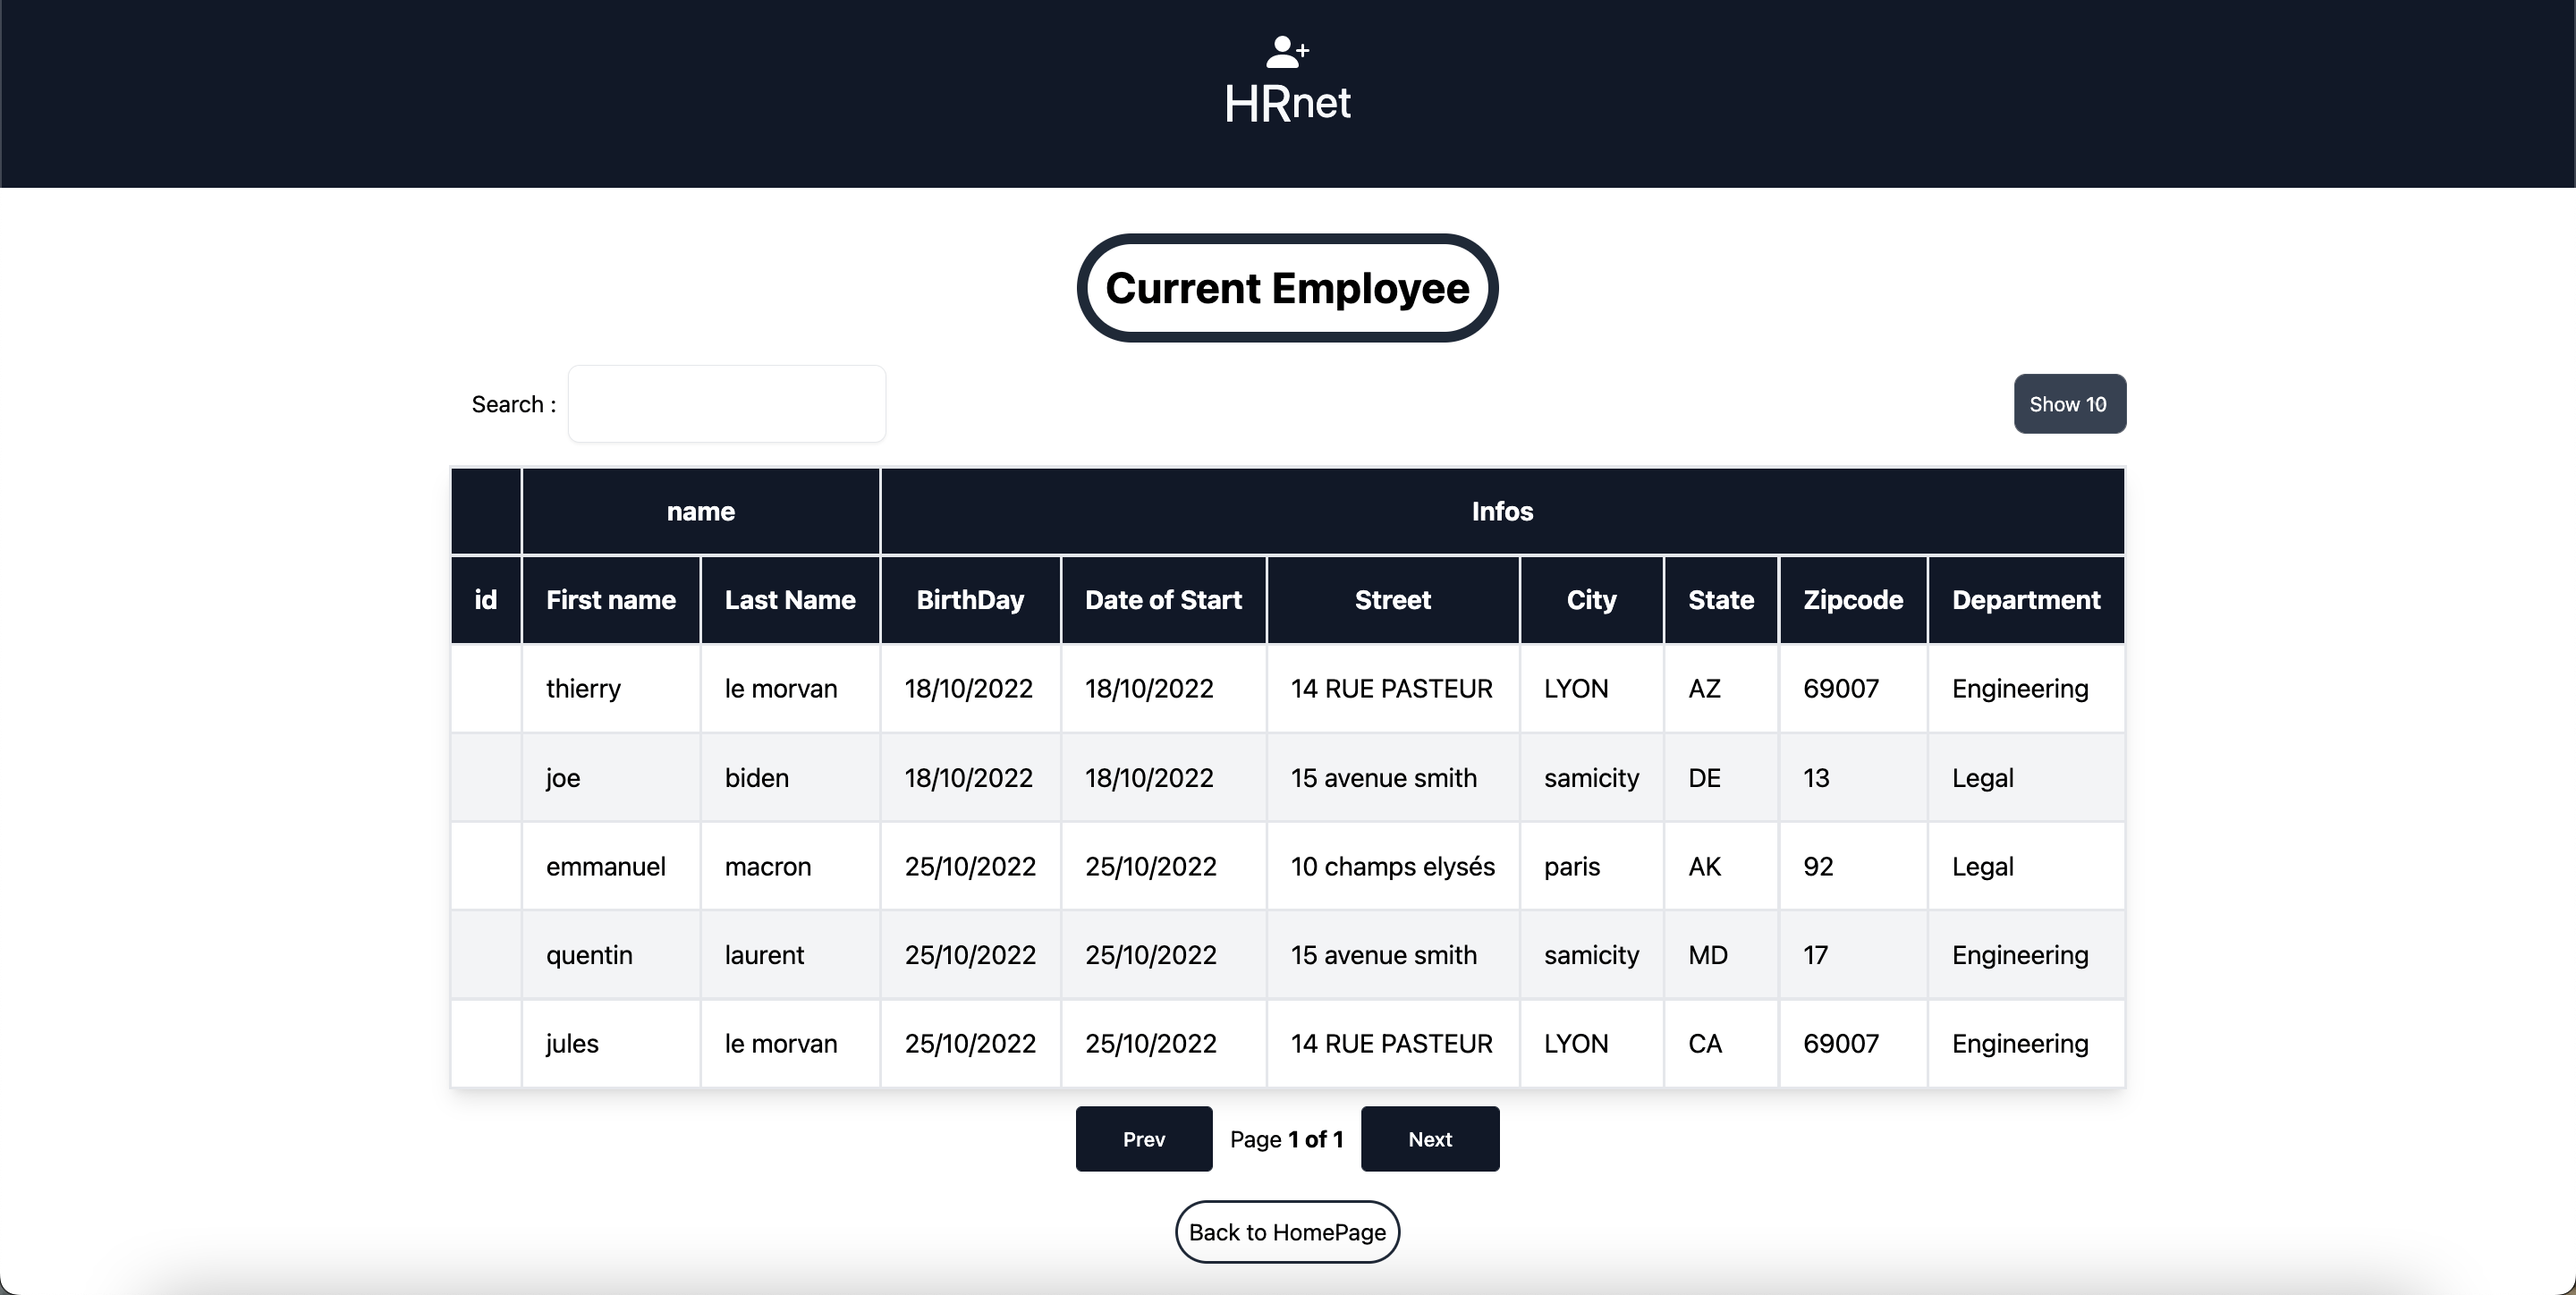The height and width of the screenshot is (1295, 2576).
Task: Sort the table by Department column
Action: 2025,599
